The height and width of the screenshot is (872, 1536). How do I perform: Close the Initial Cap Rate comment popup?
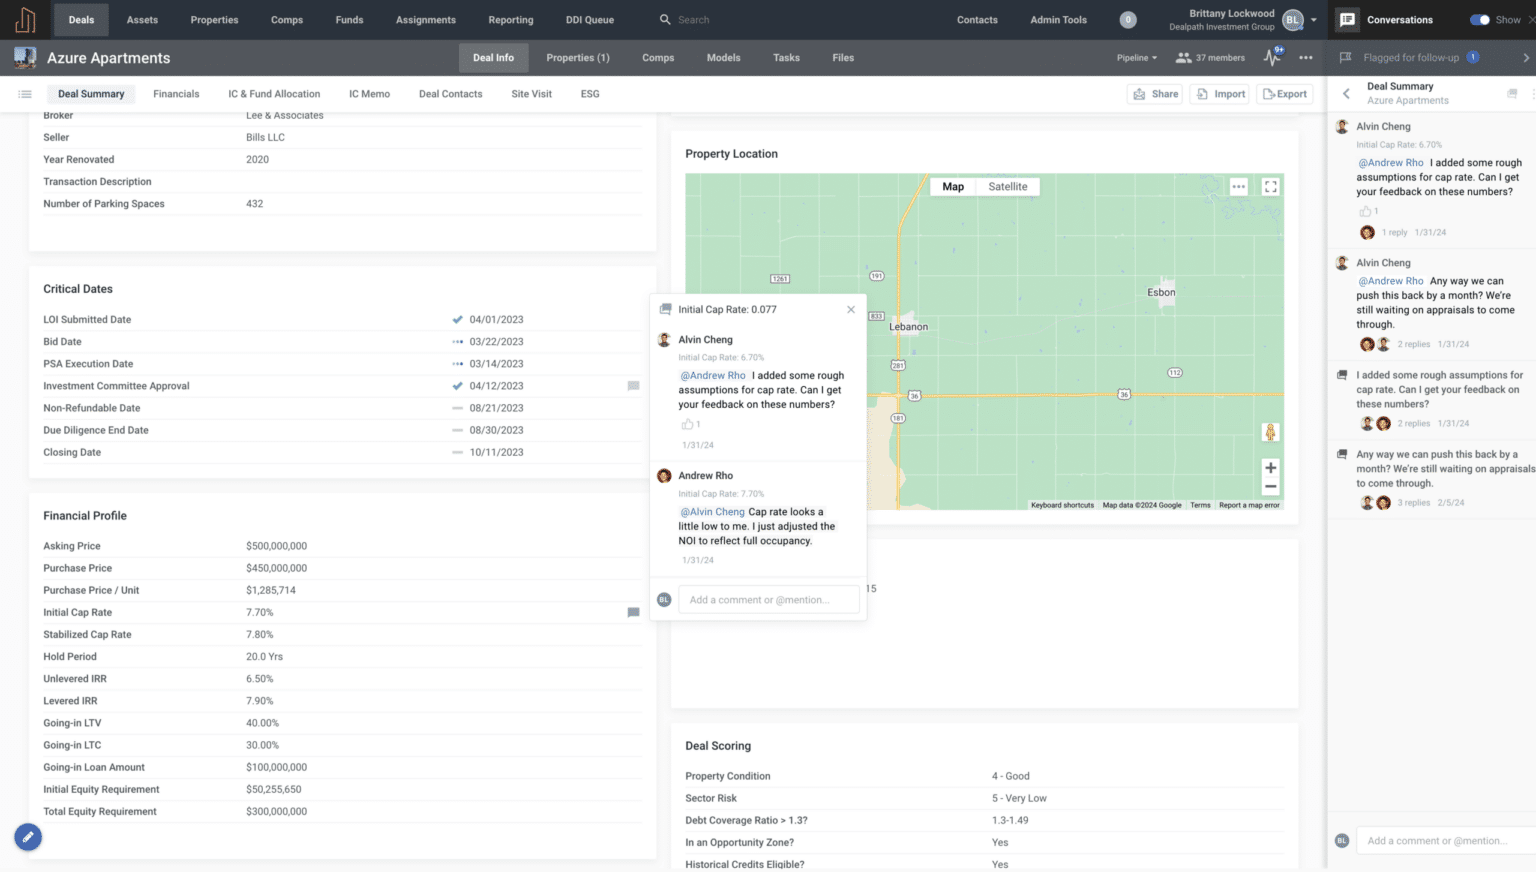point(851,310)
